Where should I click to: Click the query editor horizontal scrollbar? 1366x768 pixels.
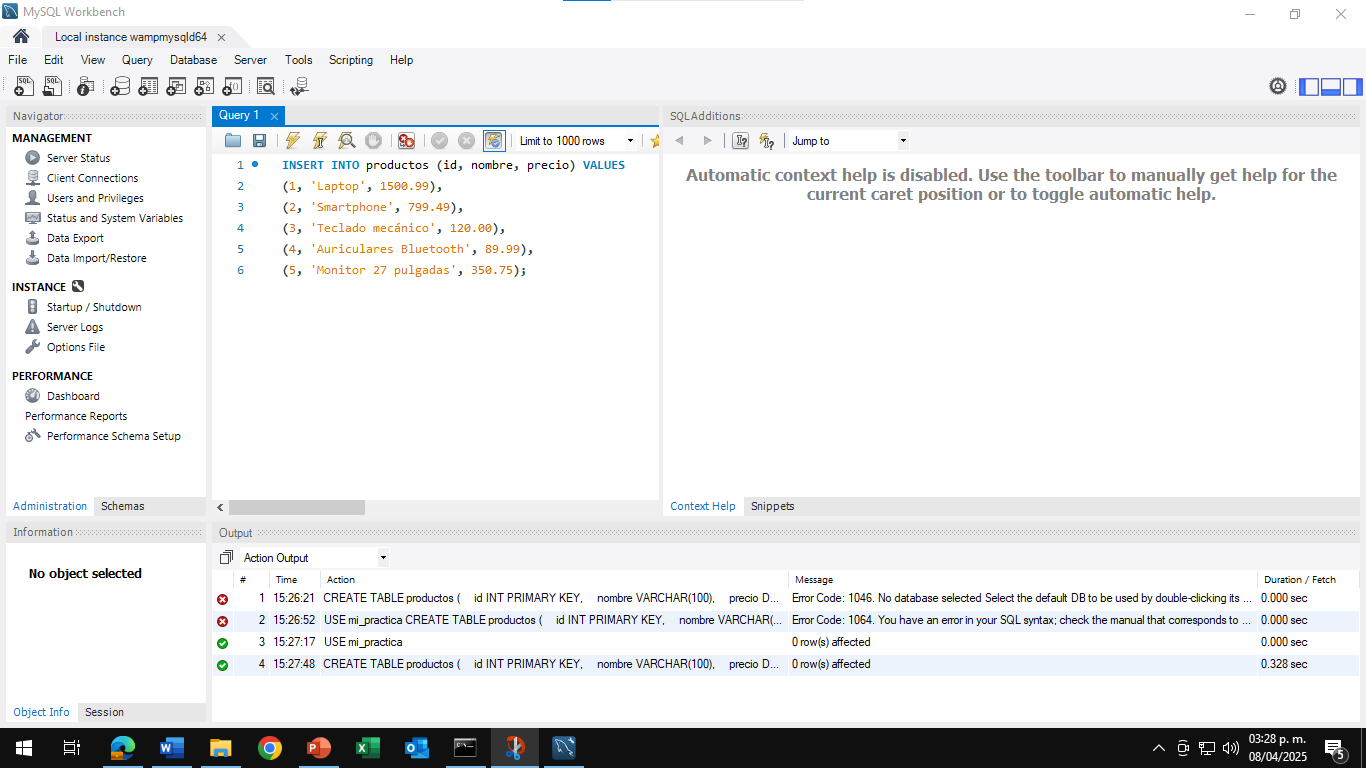296,508
